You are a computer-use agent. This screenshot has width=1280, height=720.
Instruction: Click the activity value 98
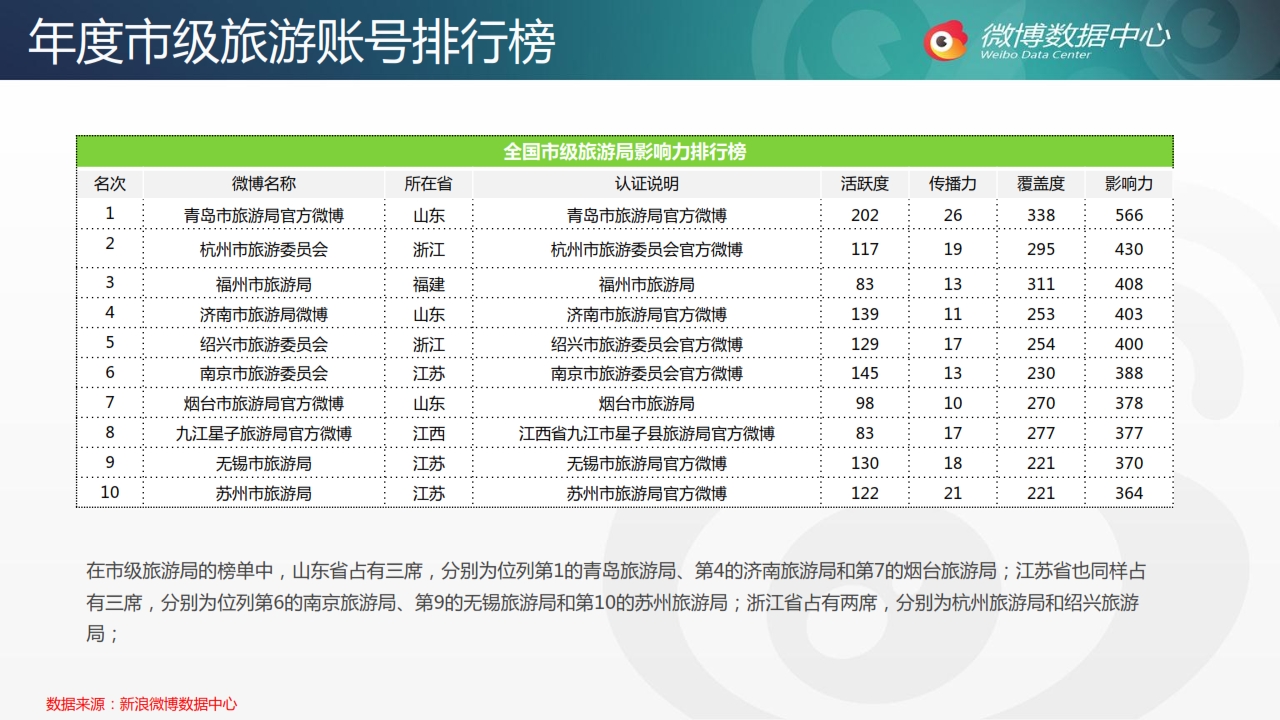tap(865, 403)
